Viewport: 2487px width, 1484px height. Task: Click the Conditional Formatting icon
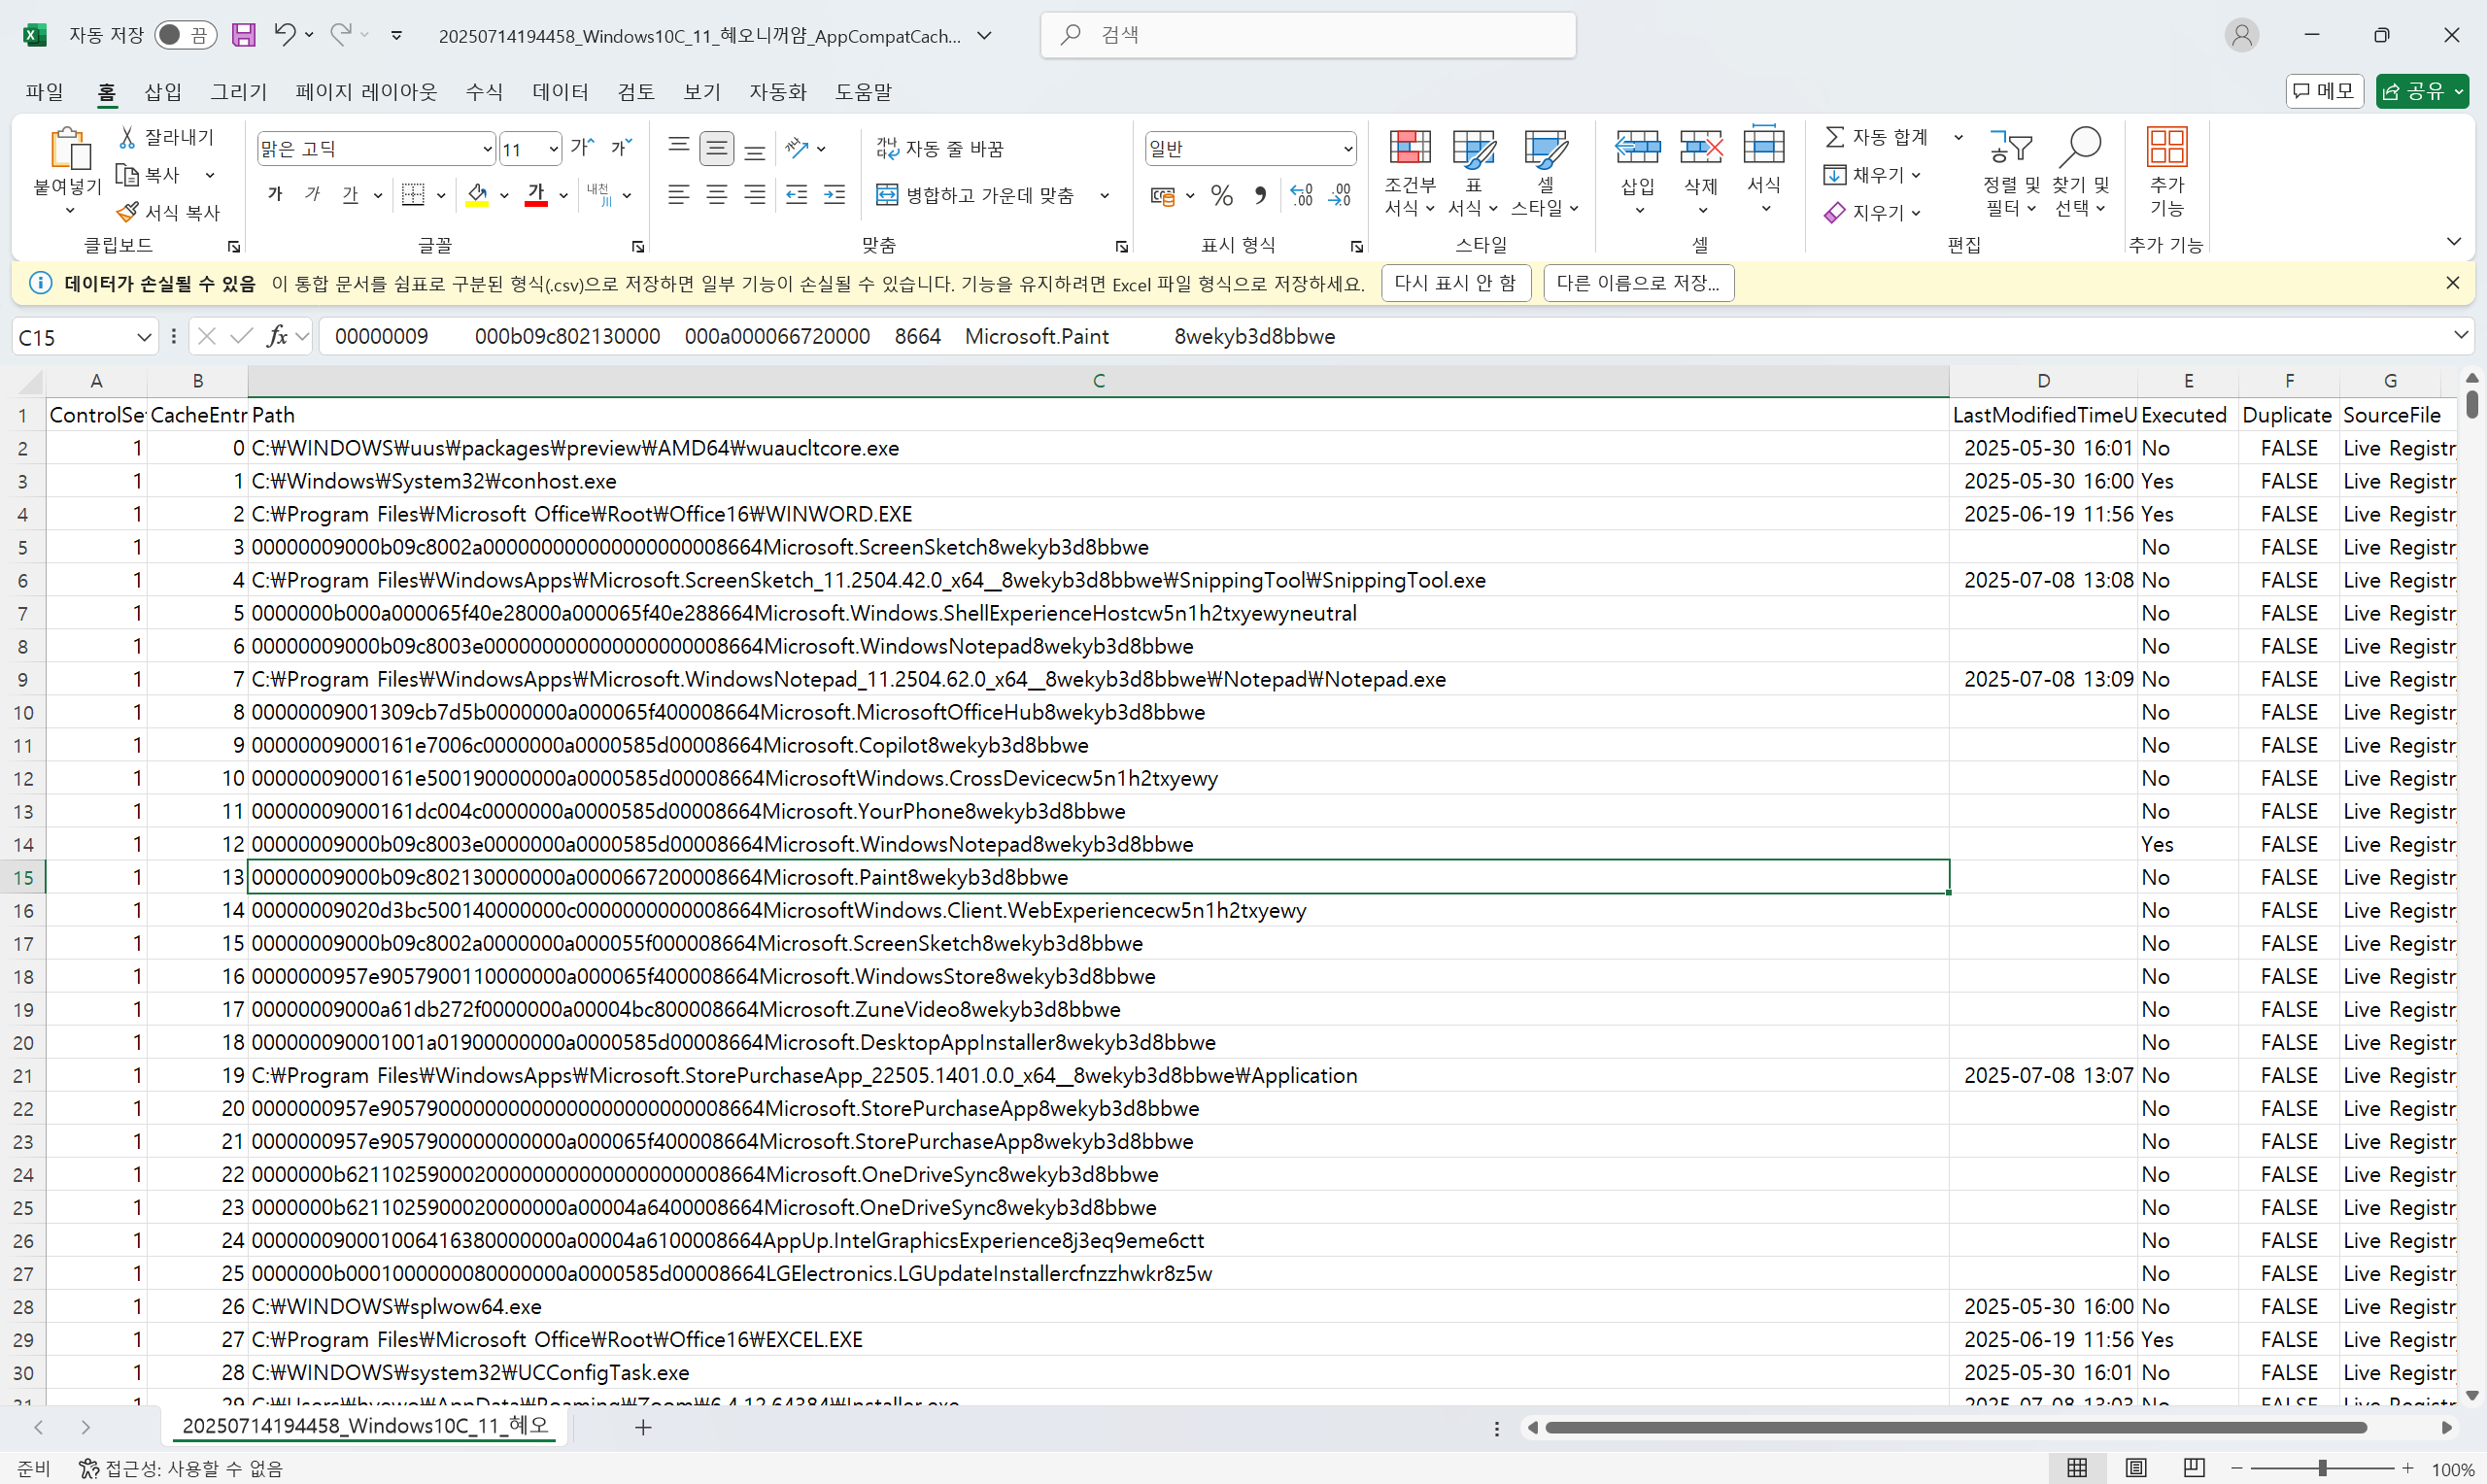tap(1409, 148)
